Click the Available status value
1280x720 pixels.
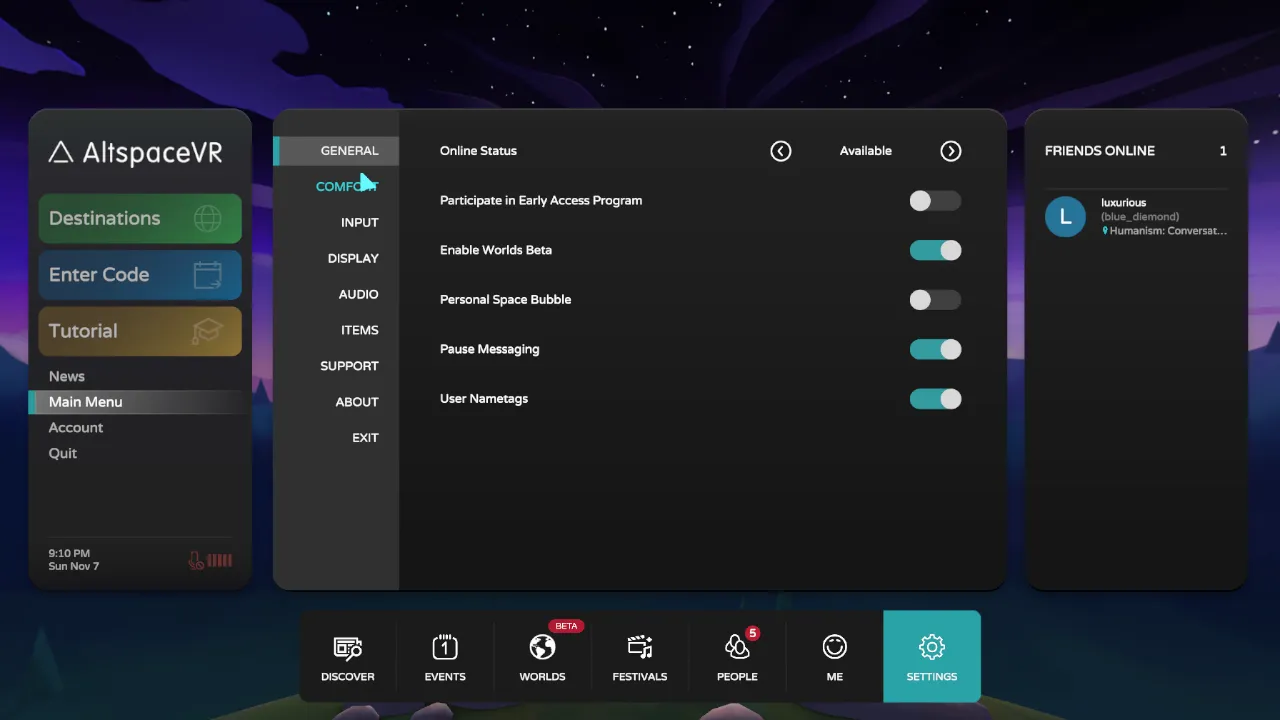866,151
